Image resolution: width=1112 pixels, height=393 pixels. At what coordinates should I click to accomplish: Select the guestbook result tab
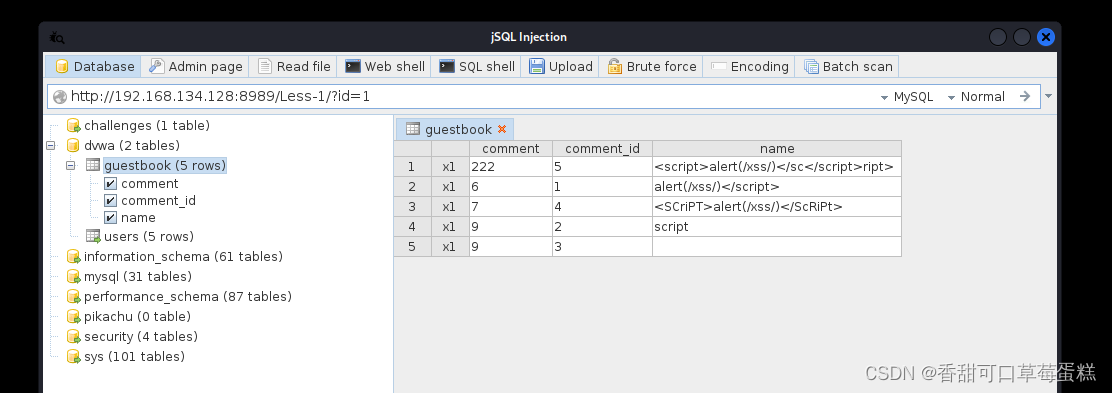coord(454,129)
